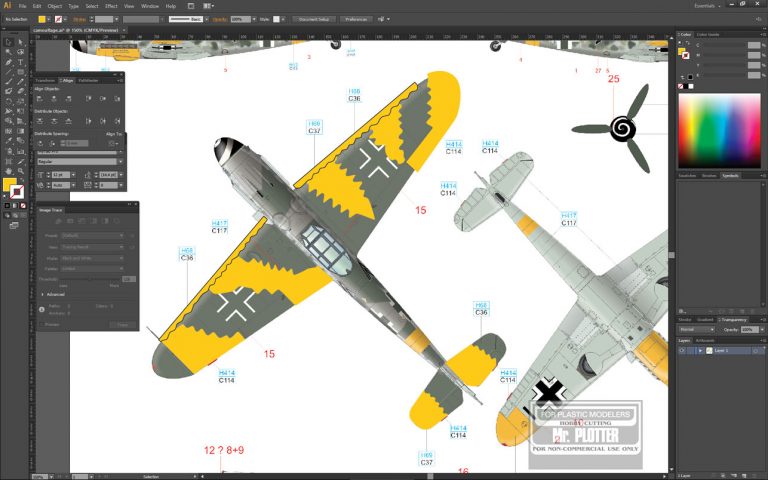Toggle visibility eye of Layer 1

click(x=682, y=351)
